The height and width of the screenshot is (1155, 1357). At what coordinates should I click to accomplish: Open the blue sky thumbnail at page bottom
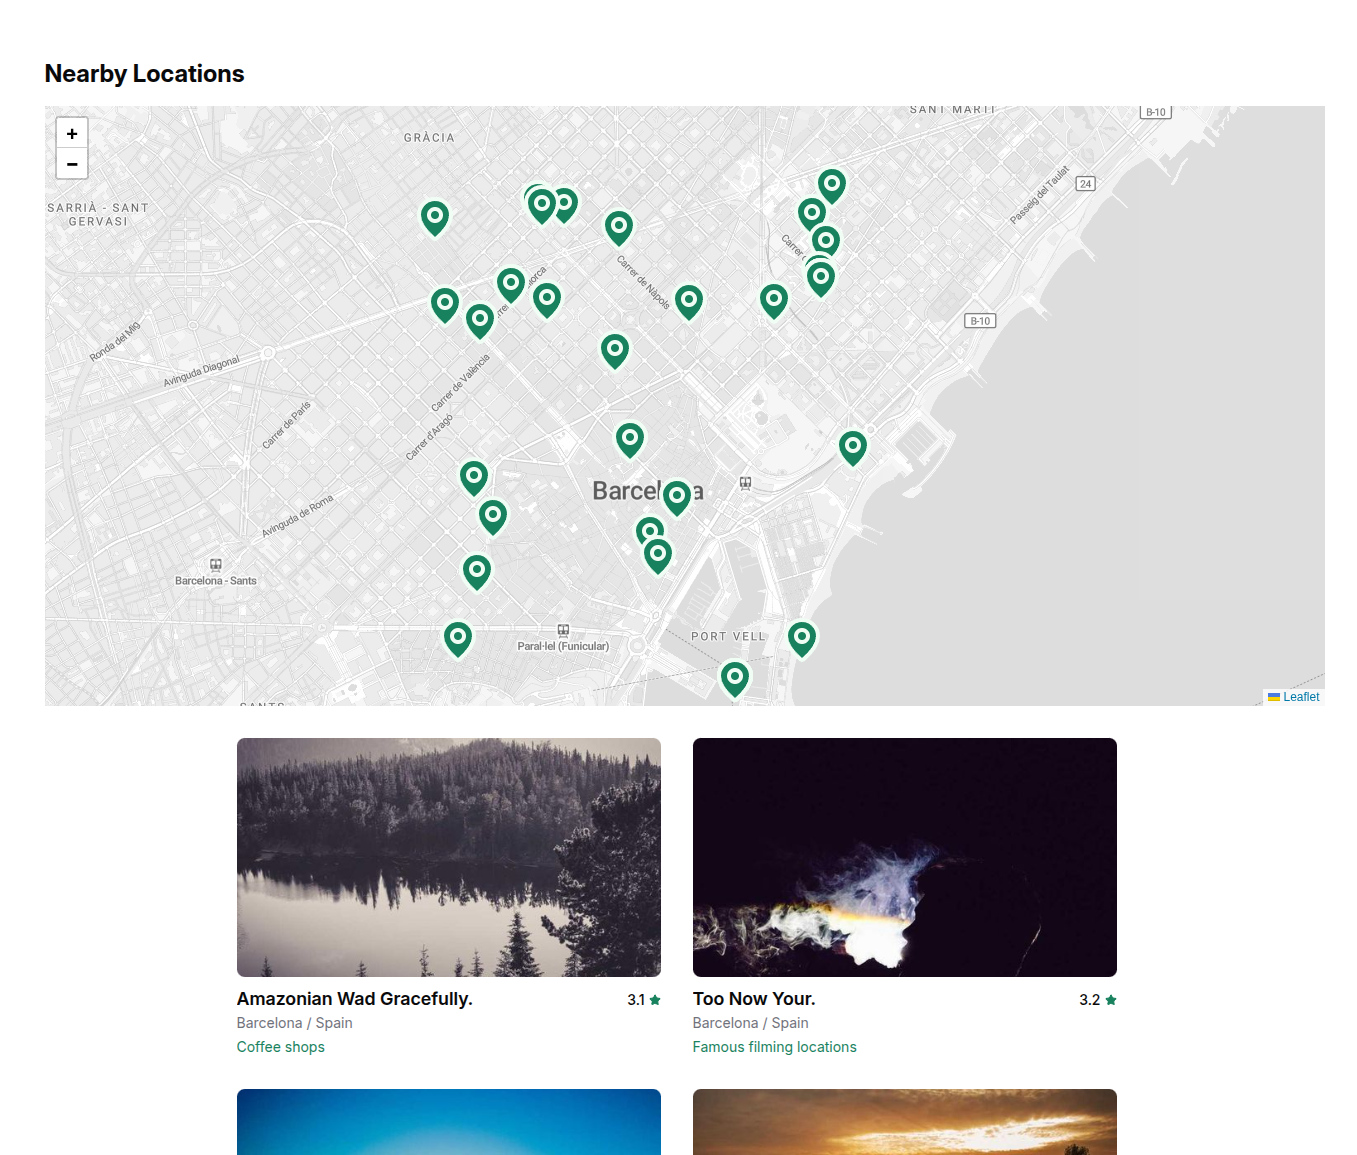tap(449, 1122)
